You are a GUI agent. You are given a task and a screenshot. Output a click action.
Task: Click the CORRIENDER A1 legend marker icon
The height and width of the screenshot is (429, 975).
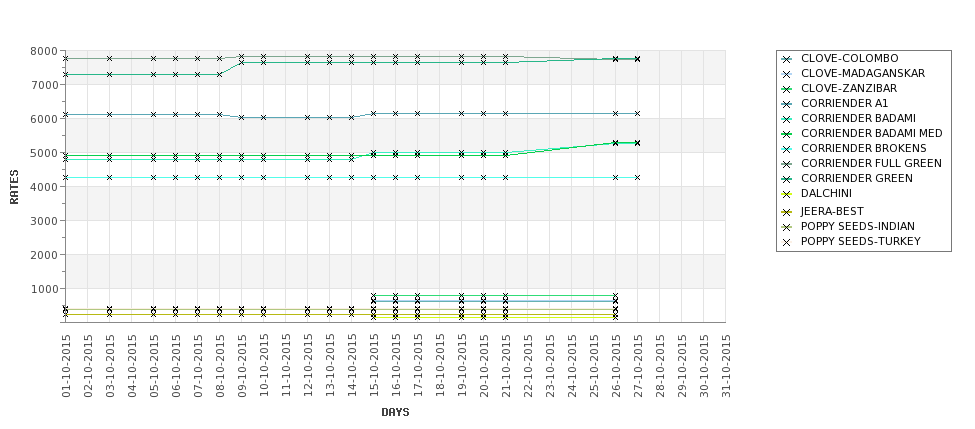pos(787,104)
